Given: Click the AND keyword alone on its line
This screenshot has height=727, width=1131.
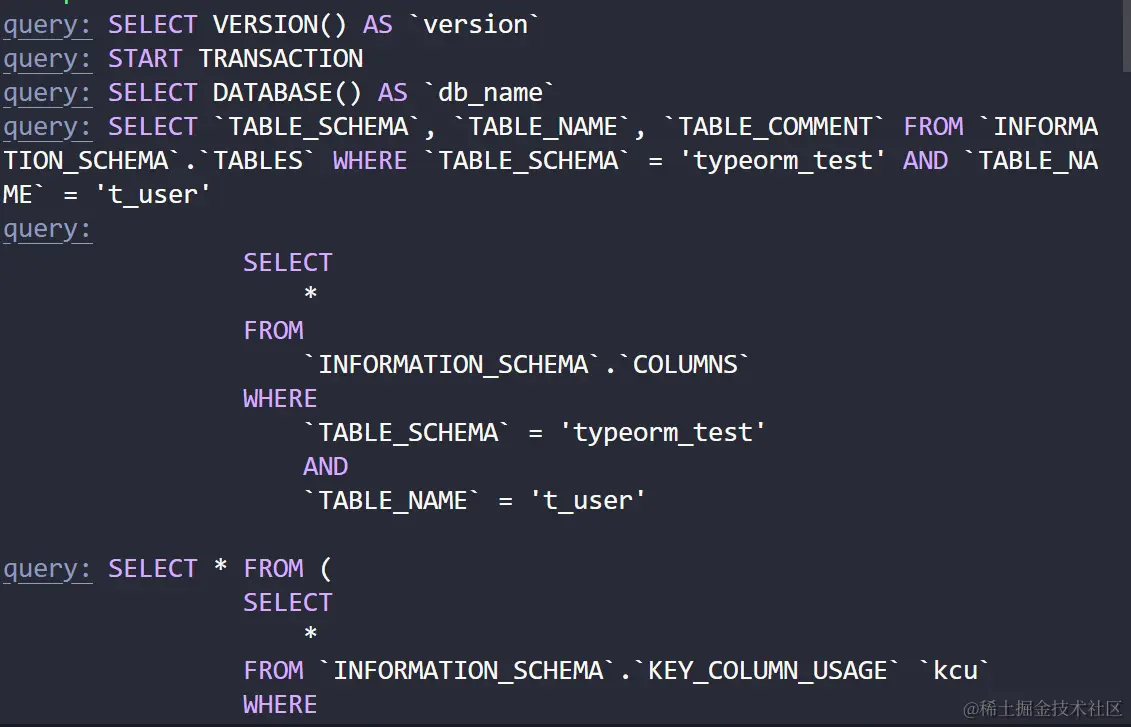Looking at the screenshot, I should click(x=325, y=466).
